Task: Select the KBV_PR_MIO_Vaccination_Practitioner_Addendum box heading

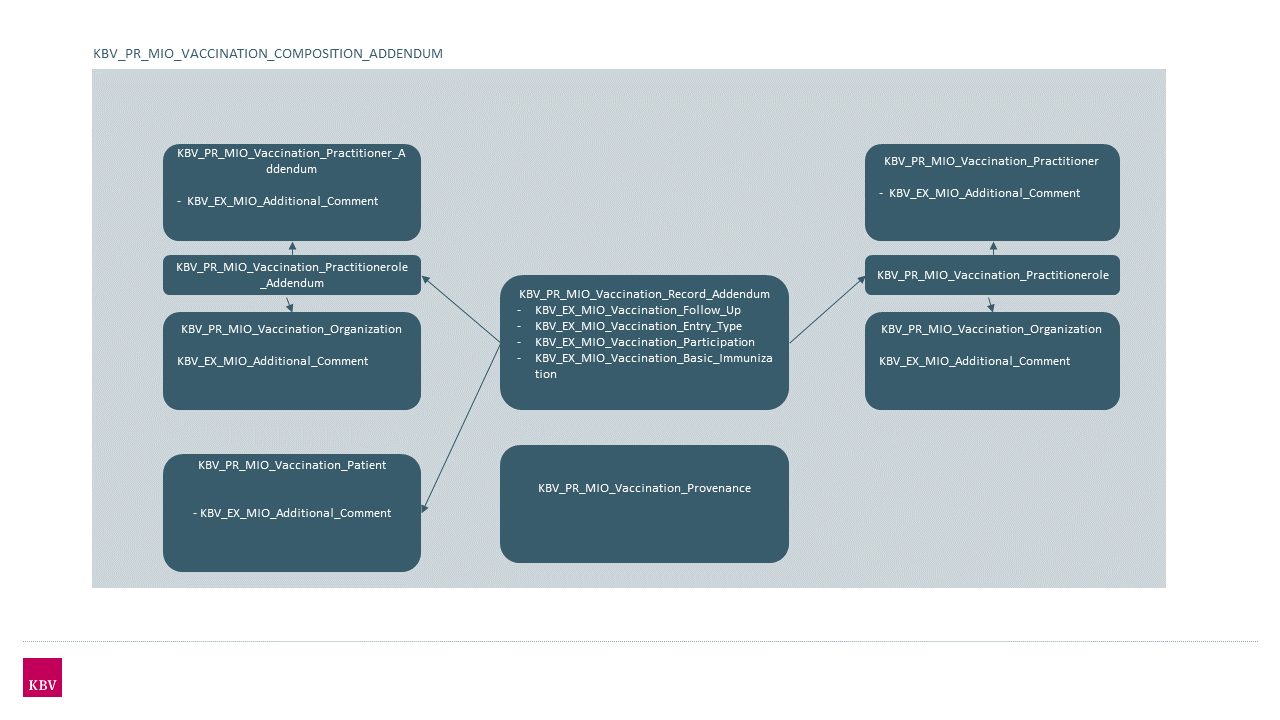Action: (291, 161)
